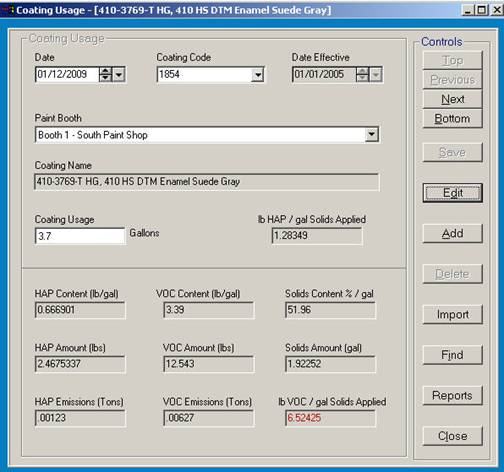Image resolution: width=504 pixels, height=472 pixels.
Task: Click the Date spinner down arrow
Action: (105, 78)
